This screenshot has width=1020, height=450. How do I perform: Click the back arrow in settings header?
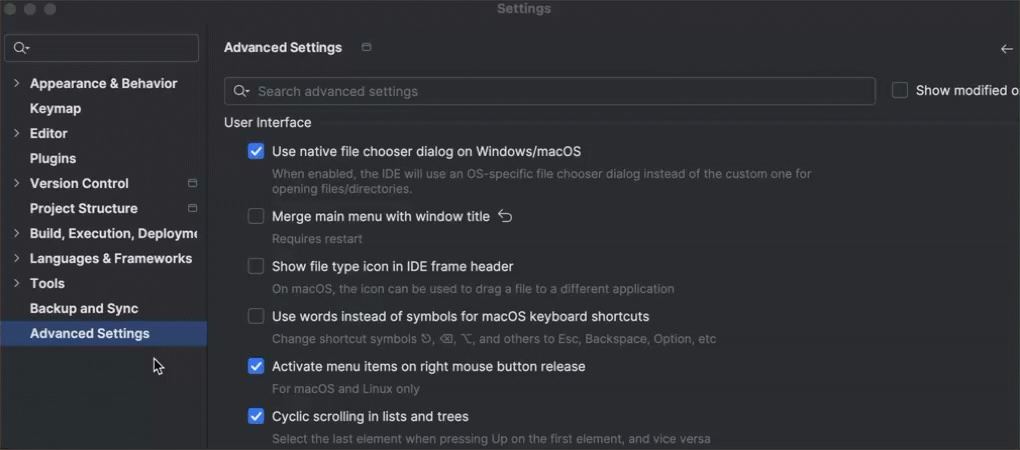(1006, 48)
